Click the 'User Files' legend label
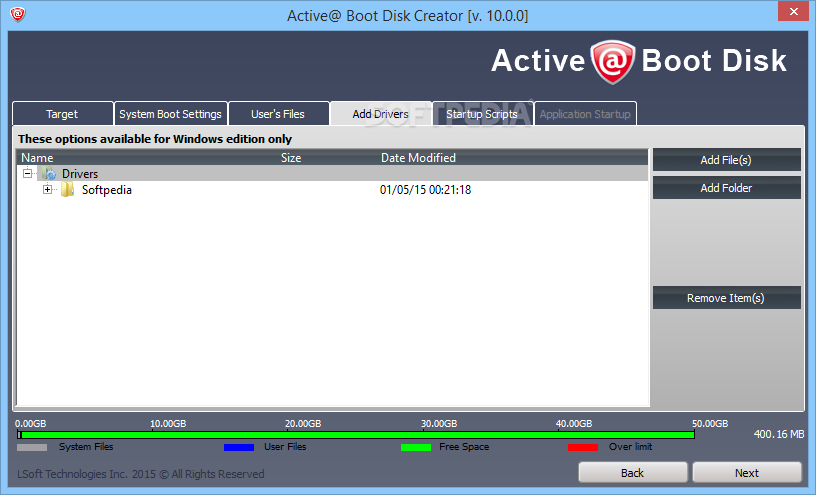This screenshot has width=816, height=495. pos(285,447)
